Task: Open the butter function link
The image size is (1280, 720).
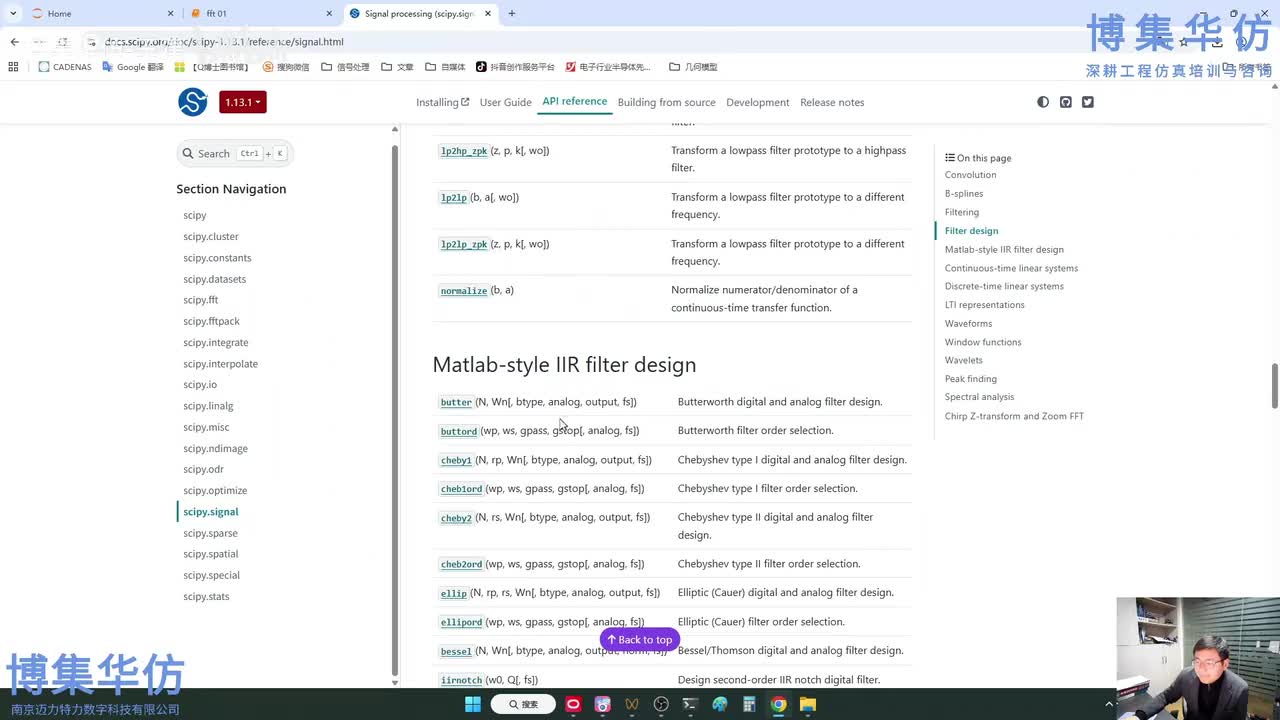Action: pyautogui.click(x=456, y=402)
